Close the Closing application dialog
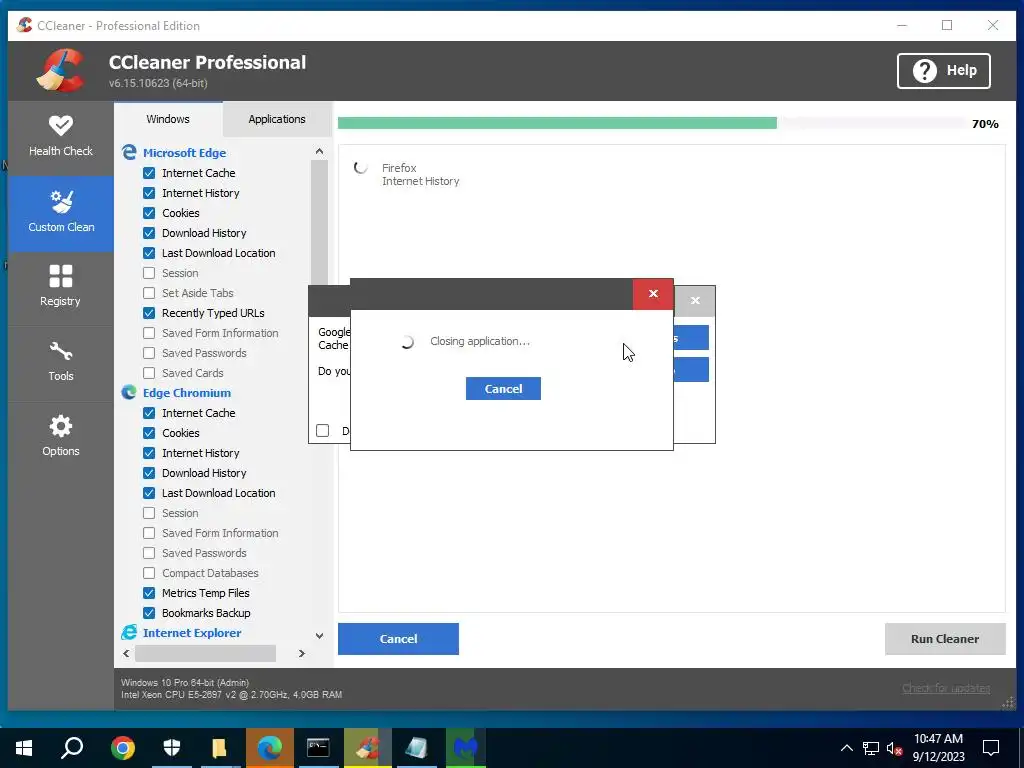 653,294
